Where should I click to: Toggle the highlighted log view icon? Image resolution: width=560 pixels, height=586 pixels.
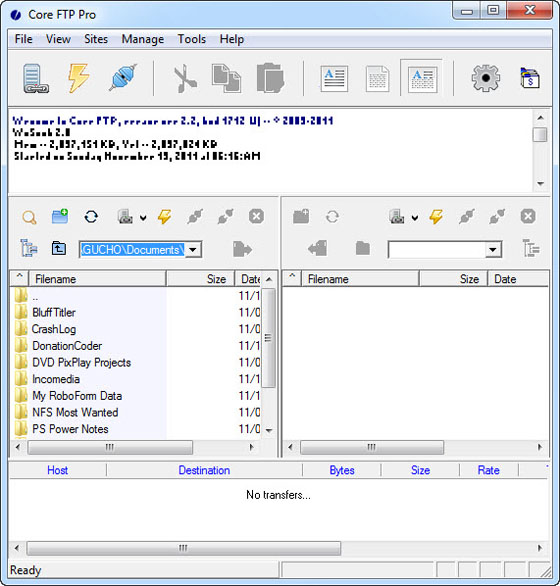422,78
